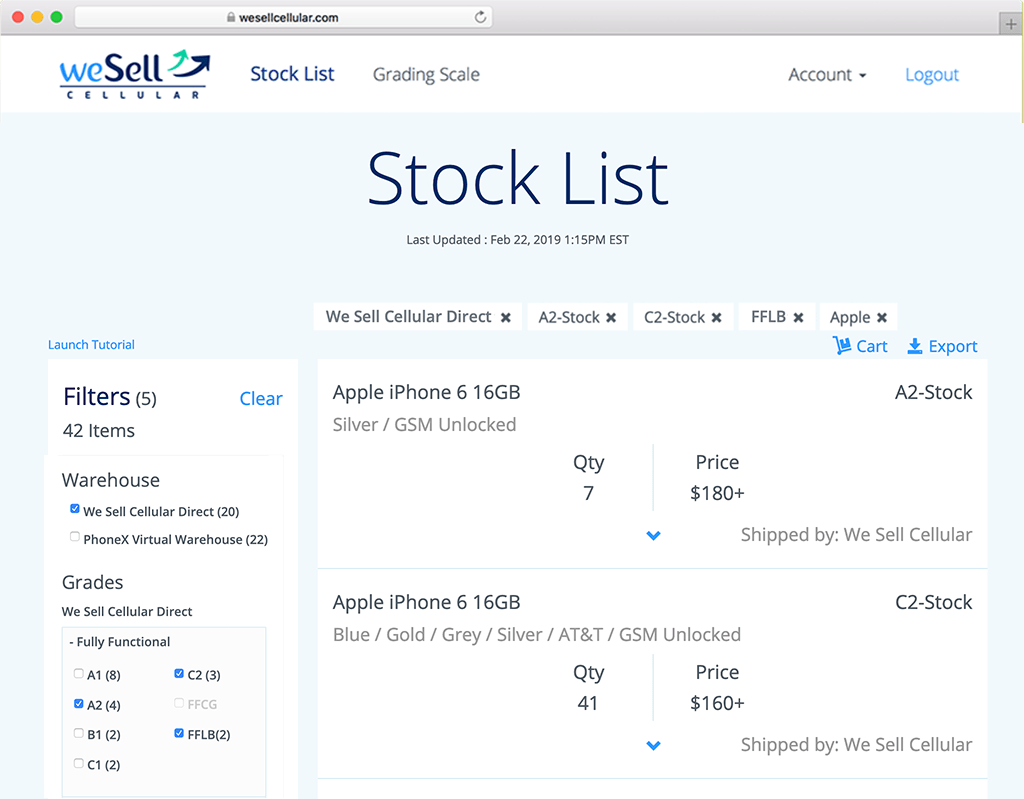Uncheck the C2 (3) grade box
The image size is (1024, 799).
point(179,674)
